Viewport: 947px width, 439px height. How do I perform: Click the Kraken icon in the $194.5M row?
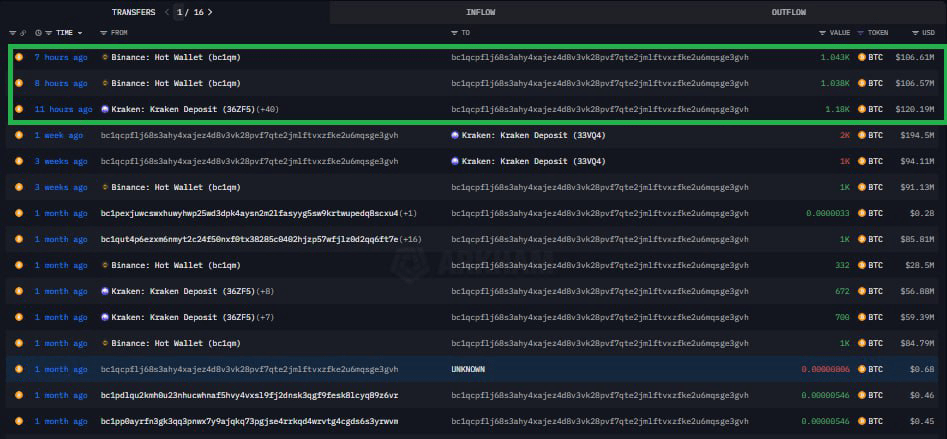[455, 135]
